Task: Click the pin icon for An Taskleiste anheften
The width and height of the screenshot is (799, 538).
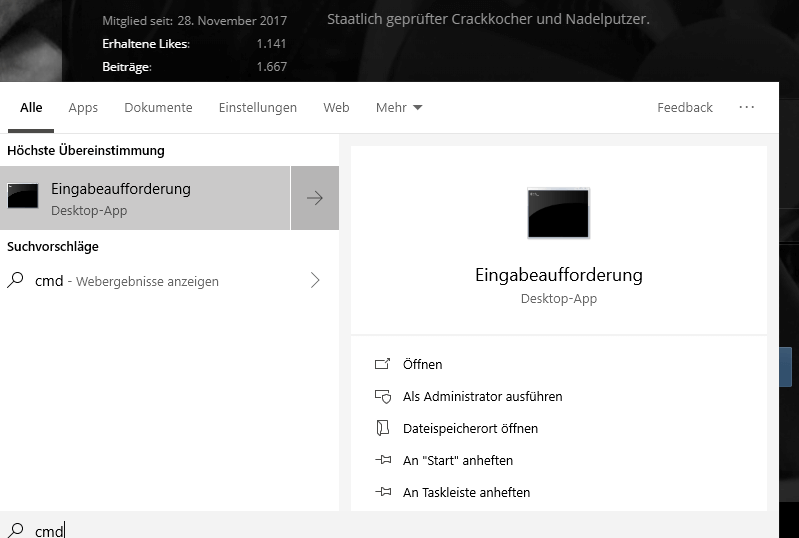Action: [383, 492]
